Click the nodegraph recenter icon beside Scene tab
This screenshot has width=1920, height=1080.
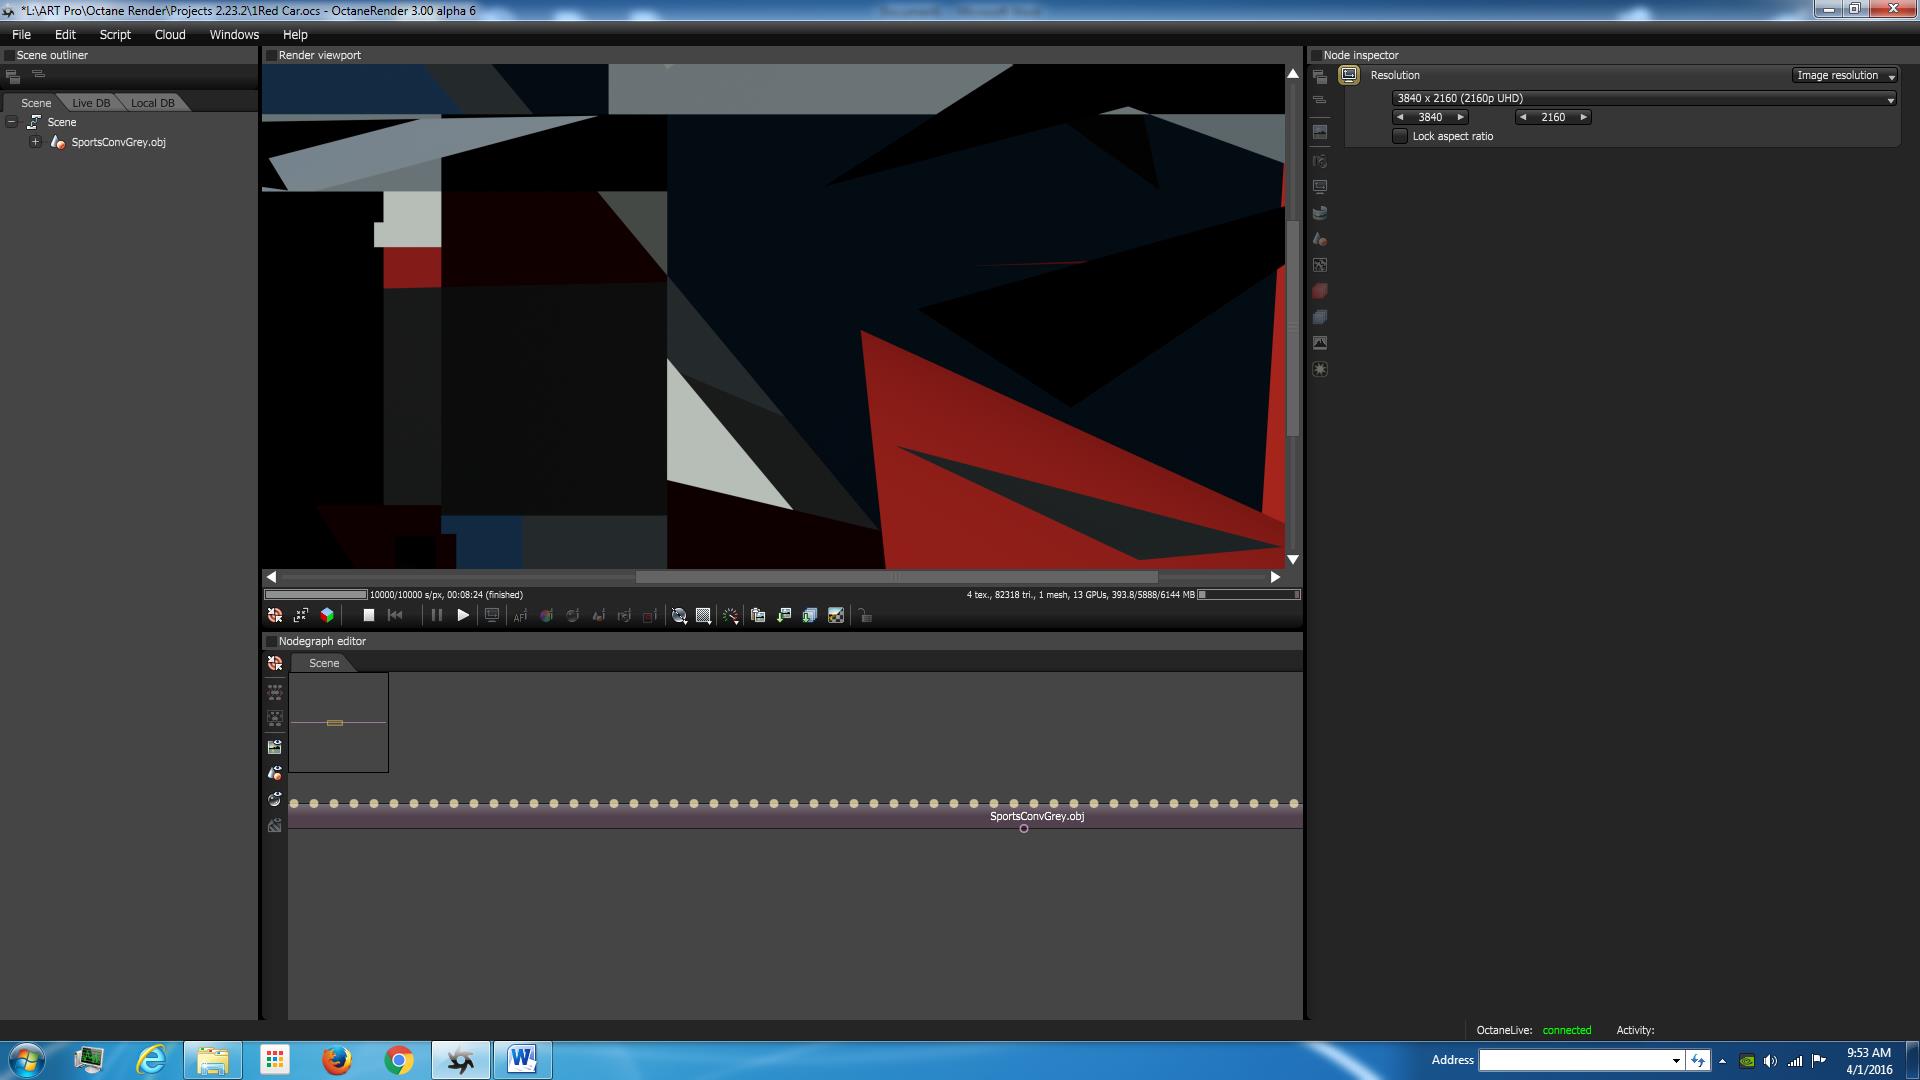coord(275,663)
